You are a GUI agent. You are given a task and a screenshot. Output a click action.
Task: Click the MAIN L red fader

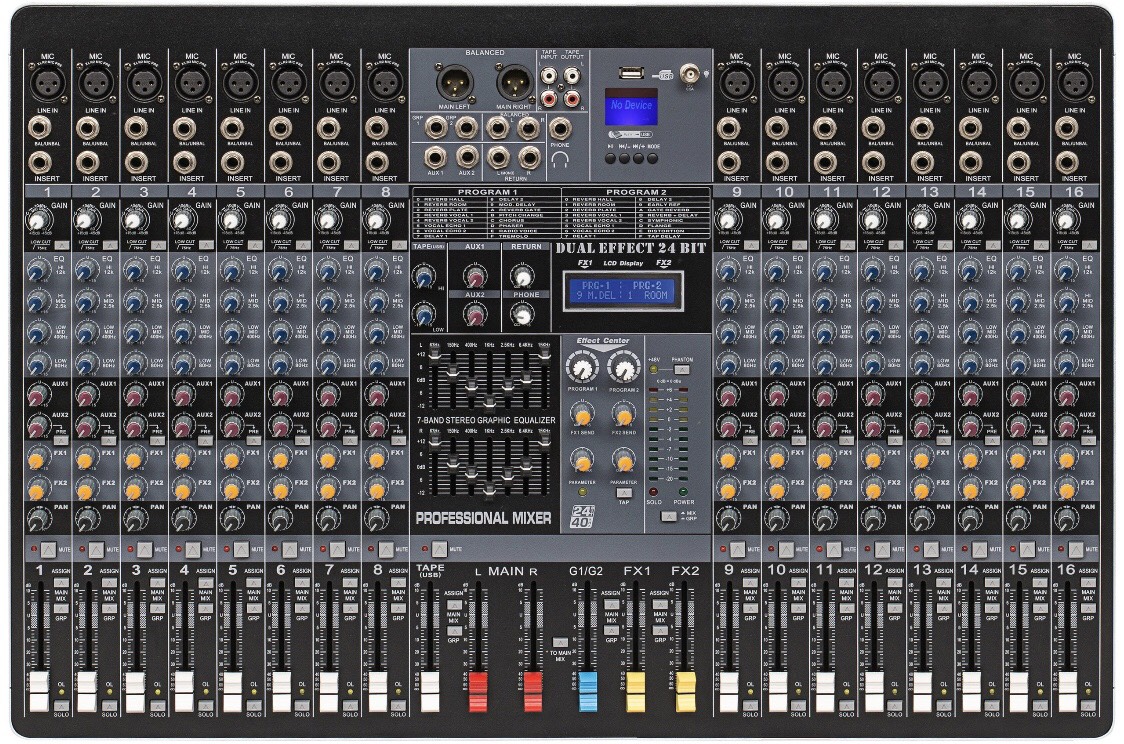tap(478, 692)
